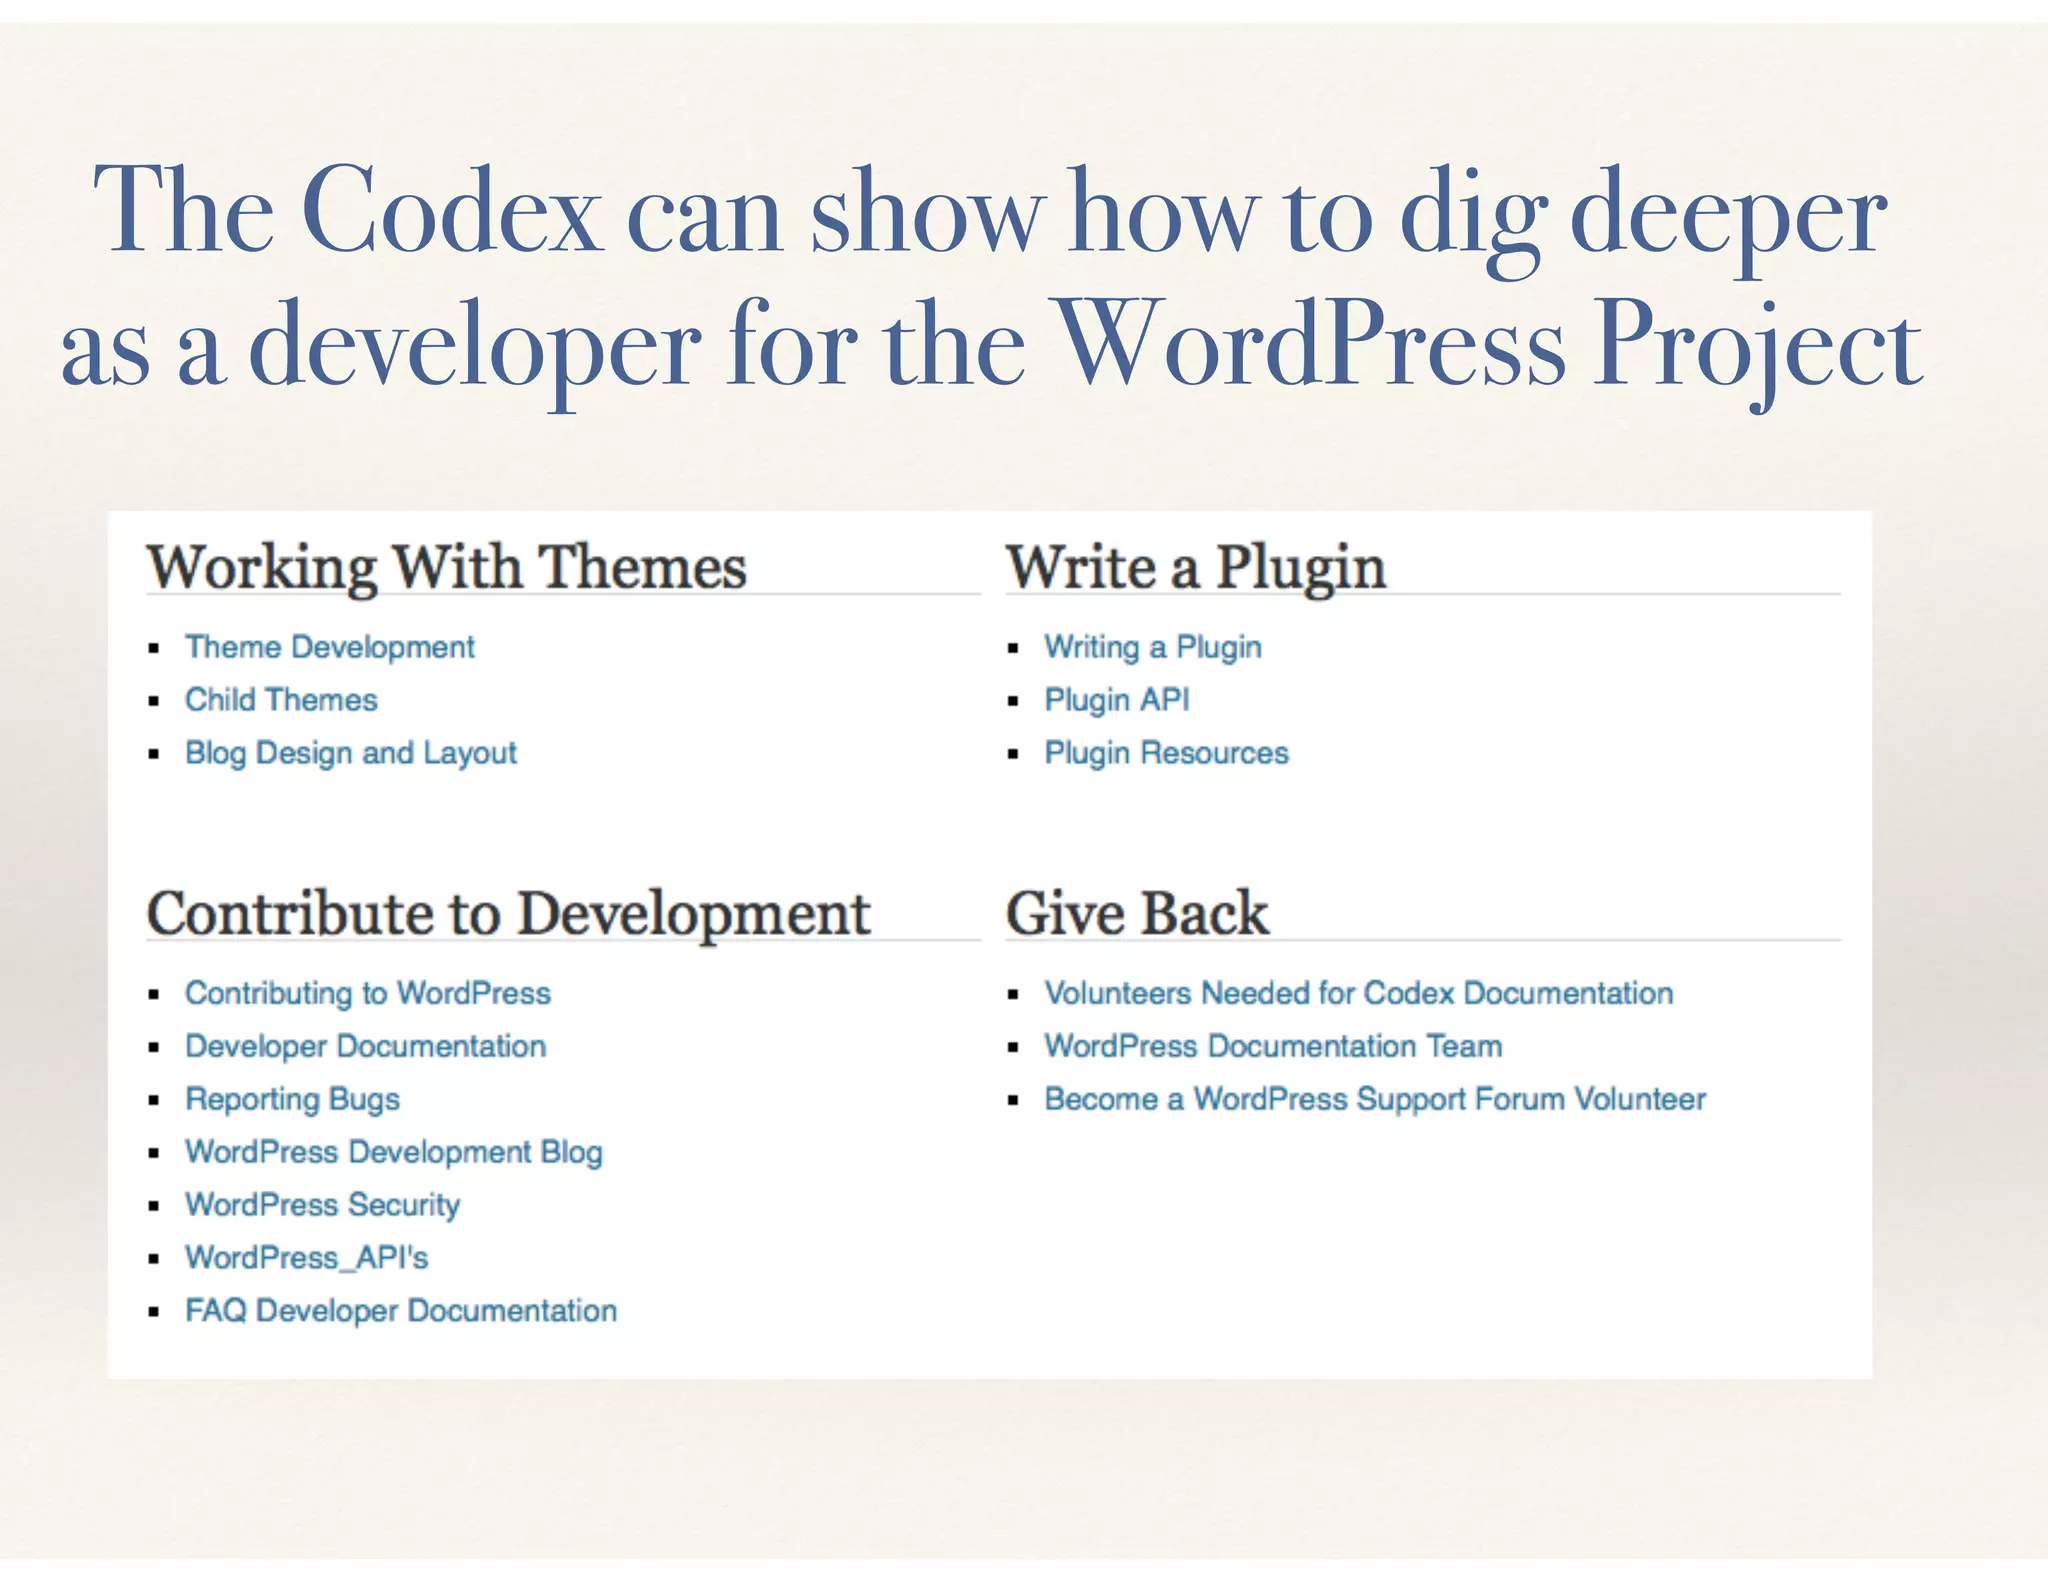This screenshot has width=2048, height=1582.
Task: Click the Child Themes link
Action: click(281, 700)
